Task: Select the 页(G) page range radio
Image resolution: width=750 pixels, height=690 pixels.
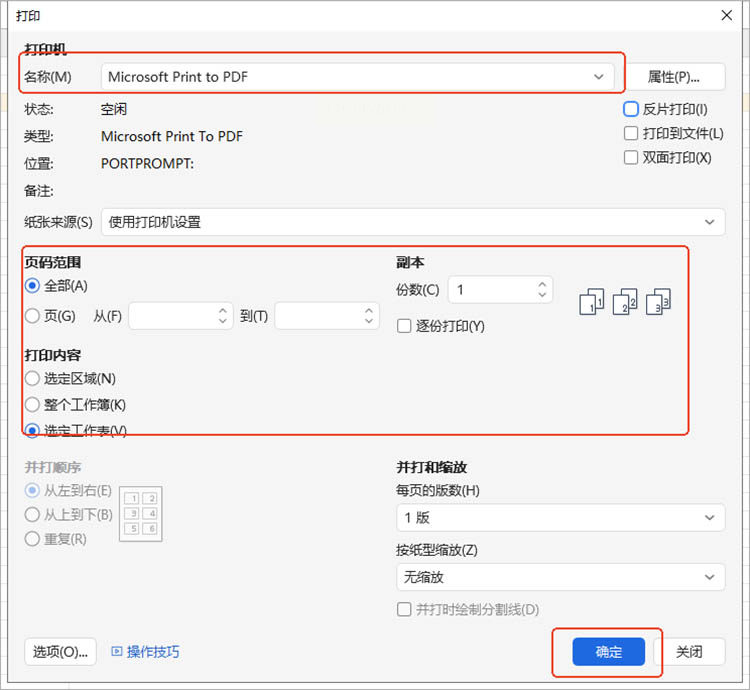Action: [x=32, y=316]
